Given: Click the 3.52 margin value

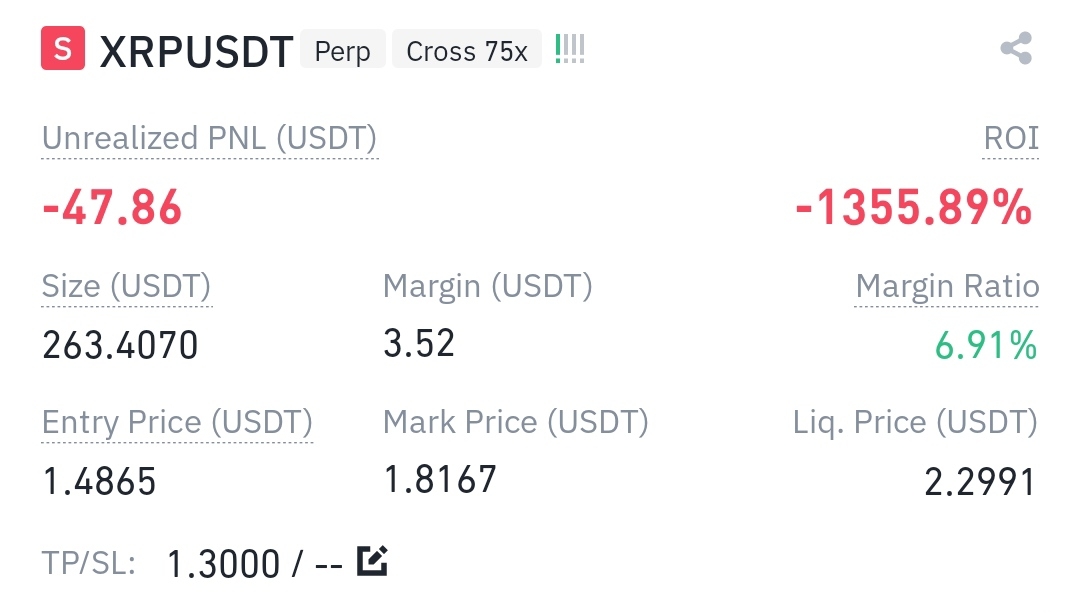Looking at the screenshot, I should click(419, 343).
